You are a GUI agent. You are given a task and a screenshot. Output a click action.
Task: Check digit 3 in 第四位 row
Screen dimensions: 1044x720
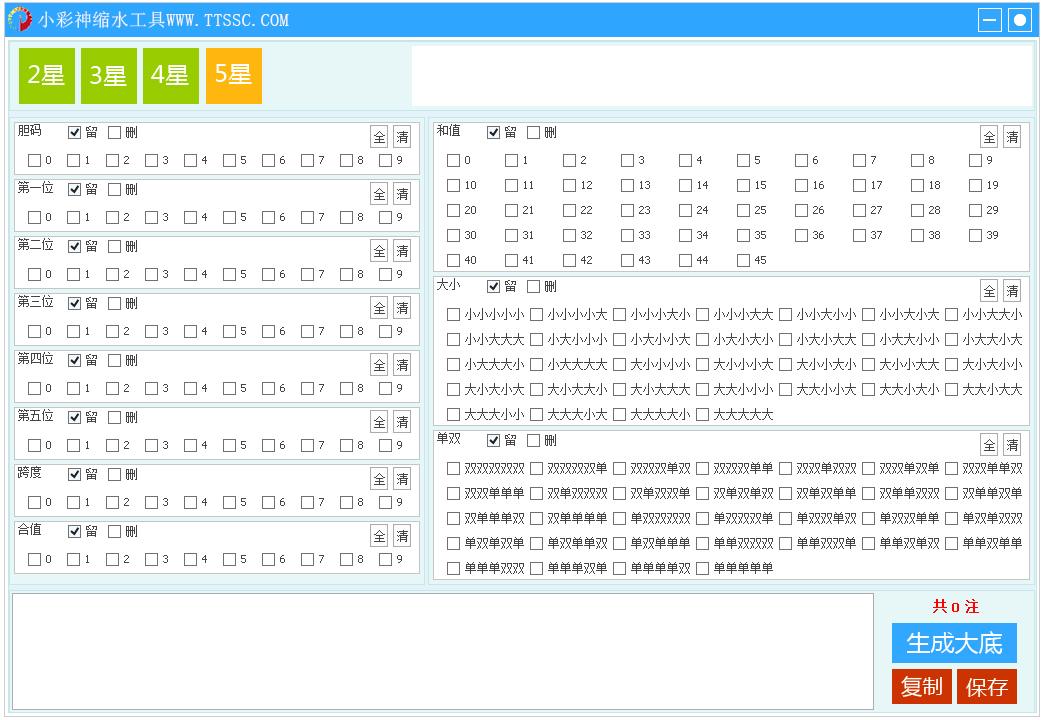pos(152,388)
